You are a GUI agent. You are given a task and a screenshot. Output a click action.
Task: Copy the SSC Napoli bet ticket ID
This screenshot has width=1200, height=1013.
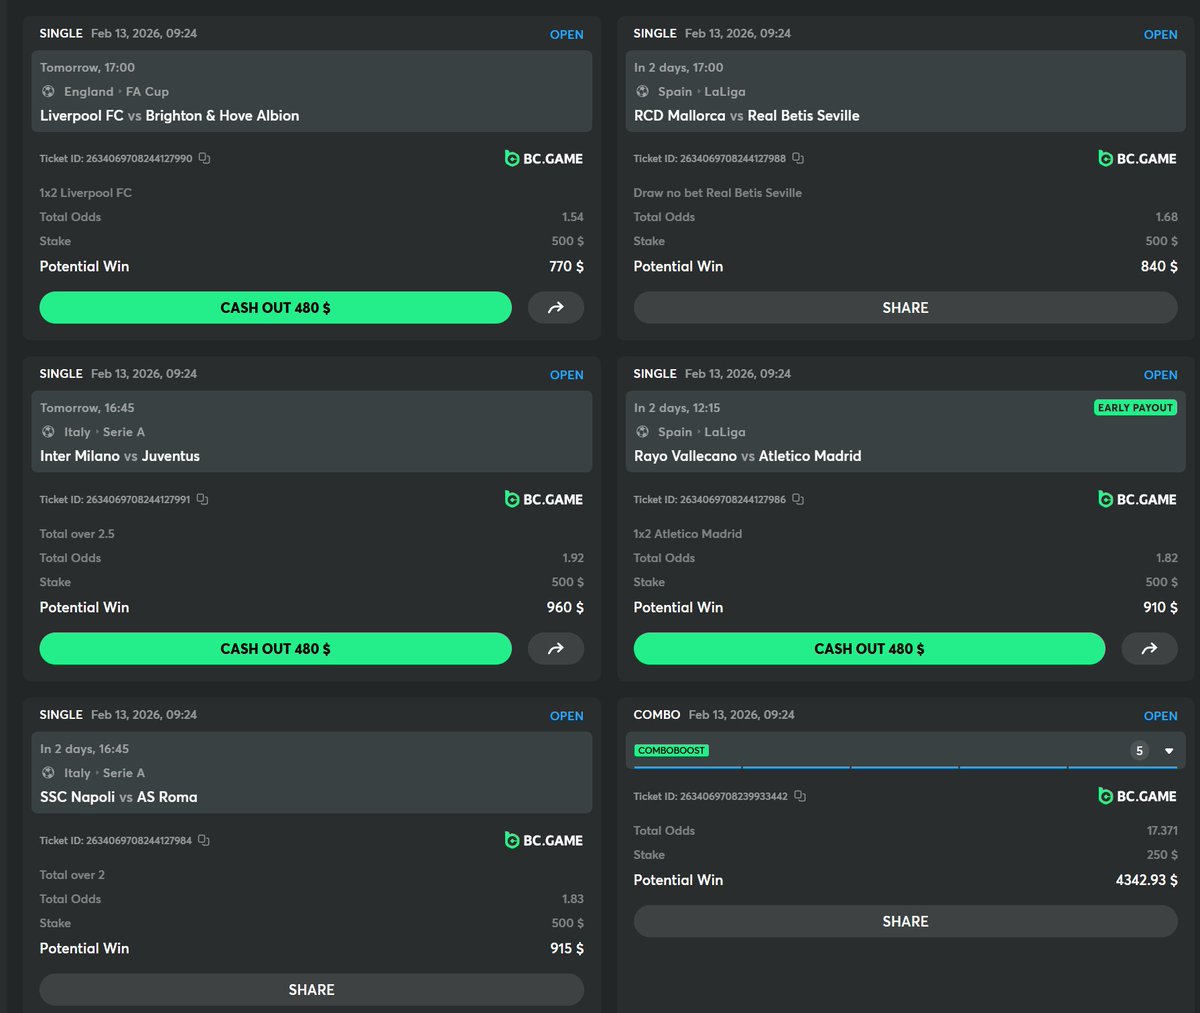click(x=204, y=840)
